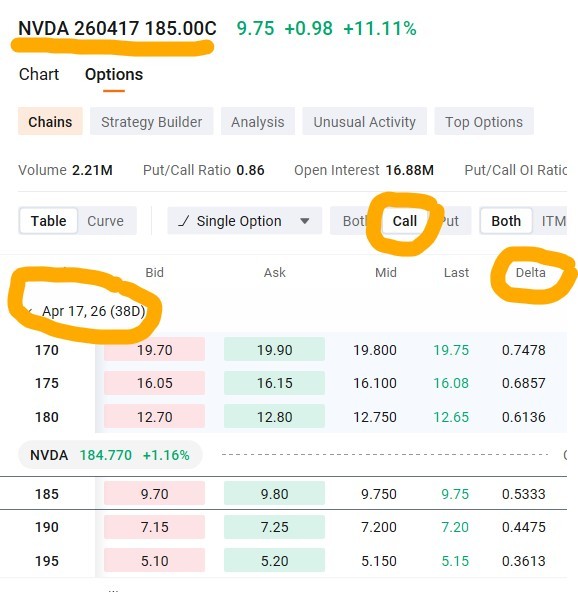Sort by the Ask column header
The image size is (578, 592).
pos(274,273)
